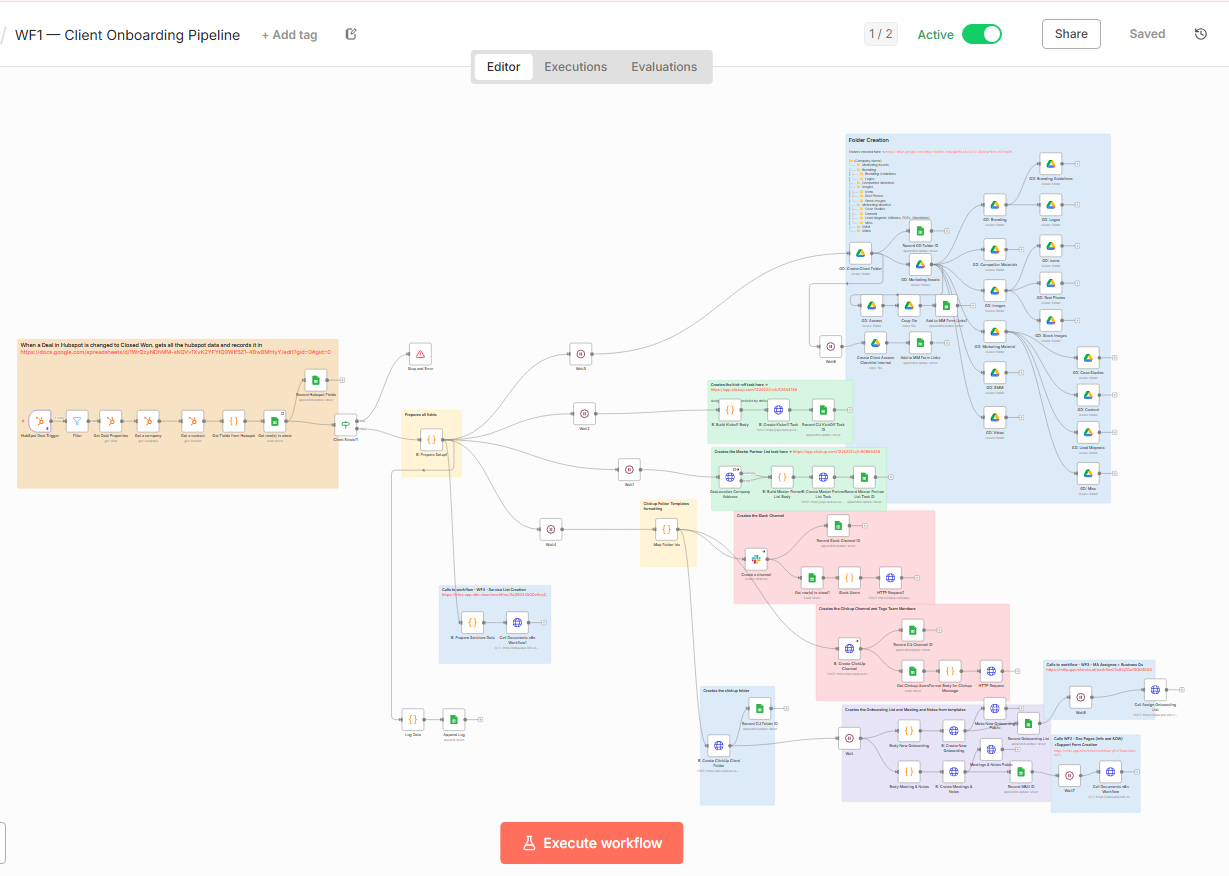Select the Append Log Google Sheets node
Screen dimensions: 1229x876
[454, 719]
